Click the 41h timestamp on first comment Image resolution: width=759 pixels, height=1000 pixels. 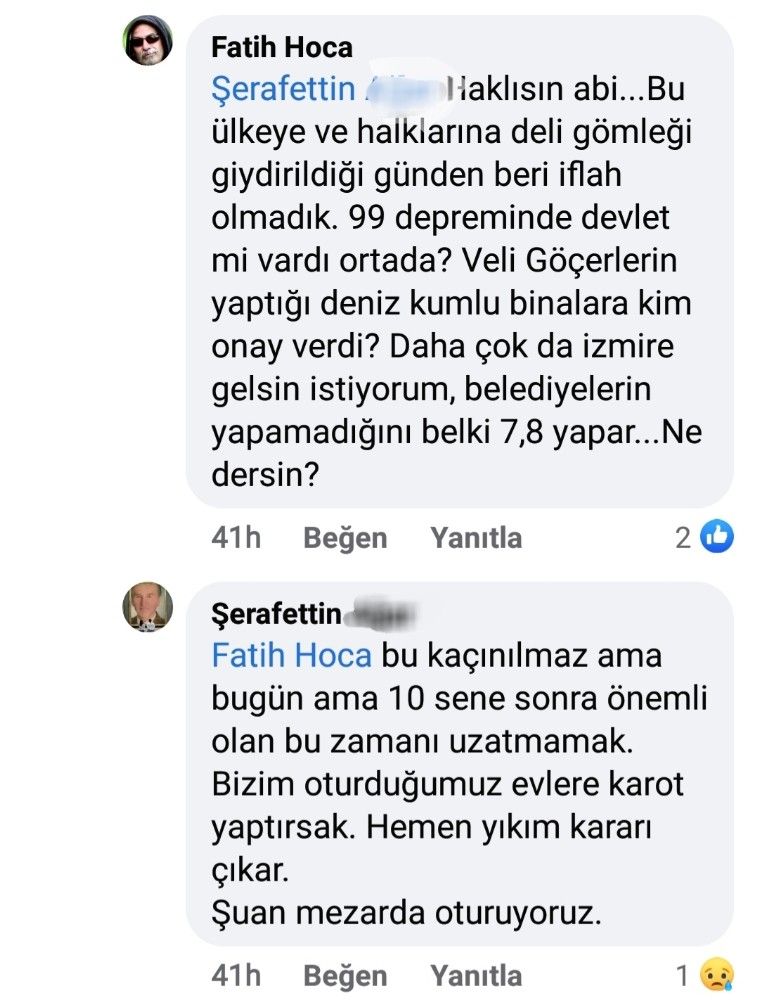pos(236,538)
